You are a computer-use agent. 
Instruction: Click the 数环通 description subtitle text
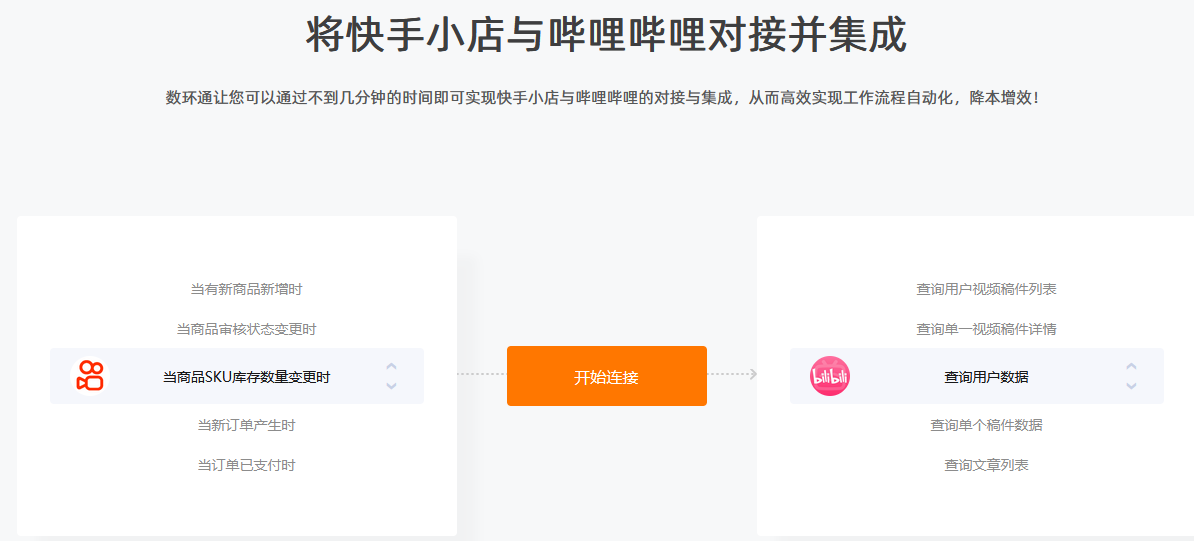(x=602, y=98)
